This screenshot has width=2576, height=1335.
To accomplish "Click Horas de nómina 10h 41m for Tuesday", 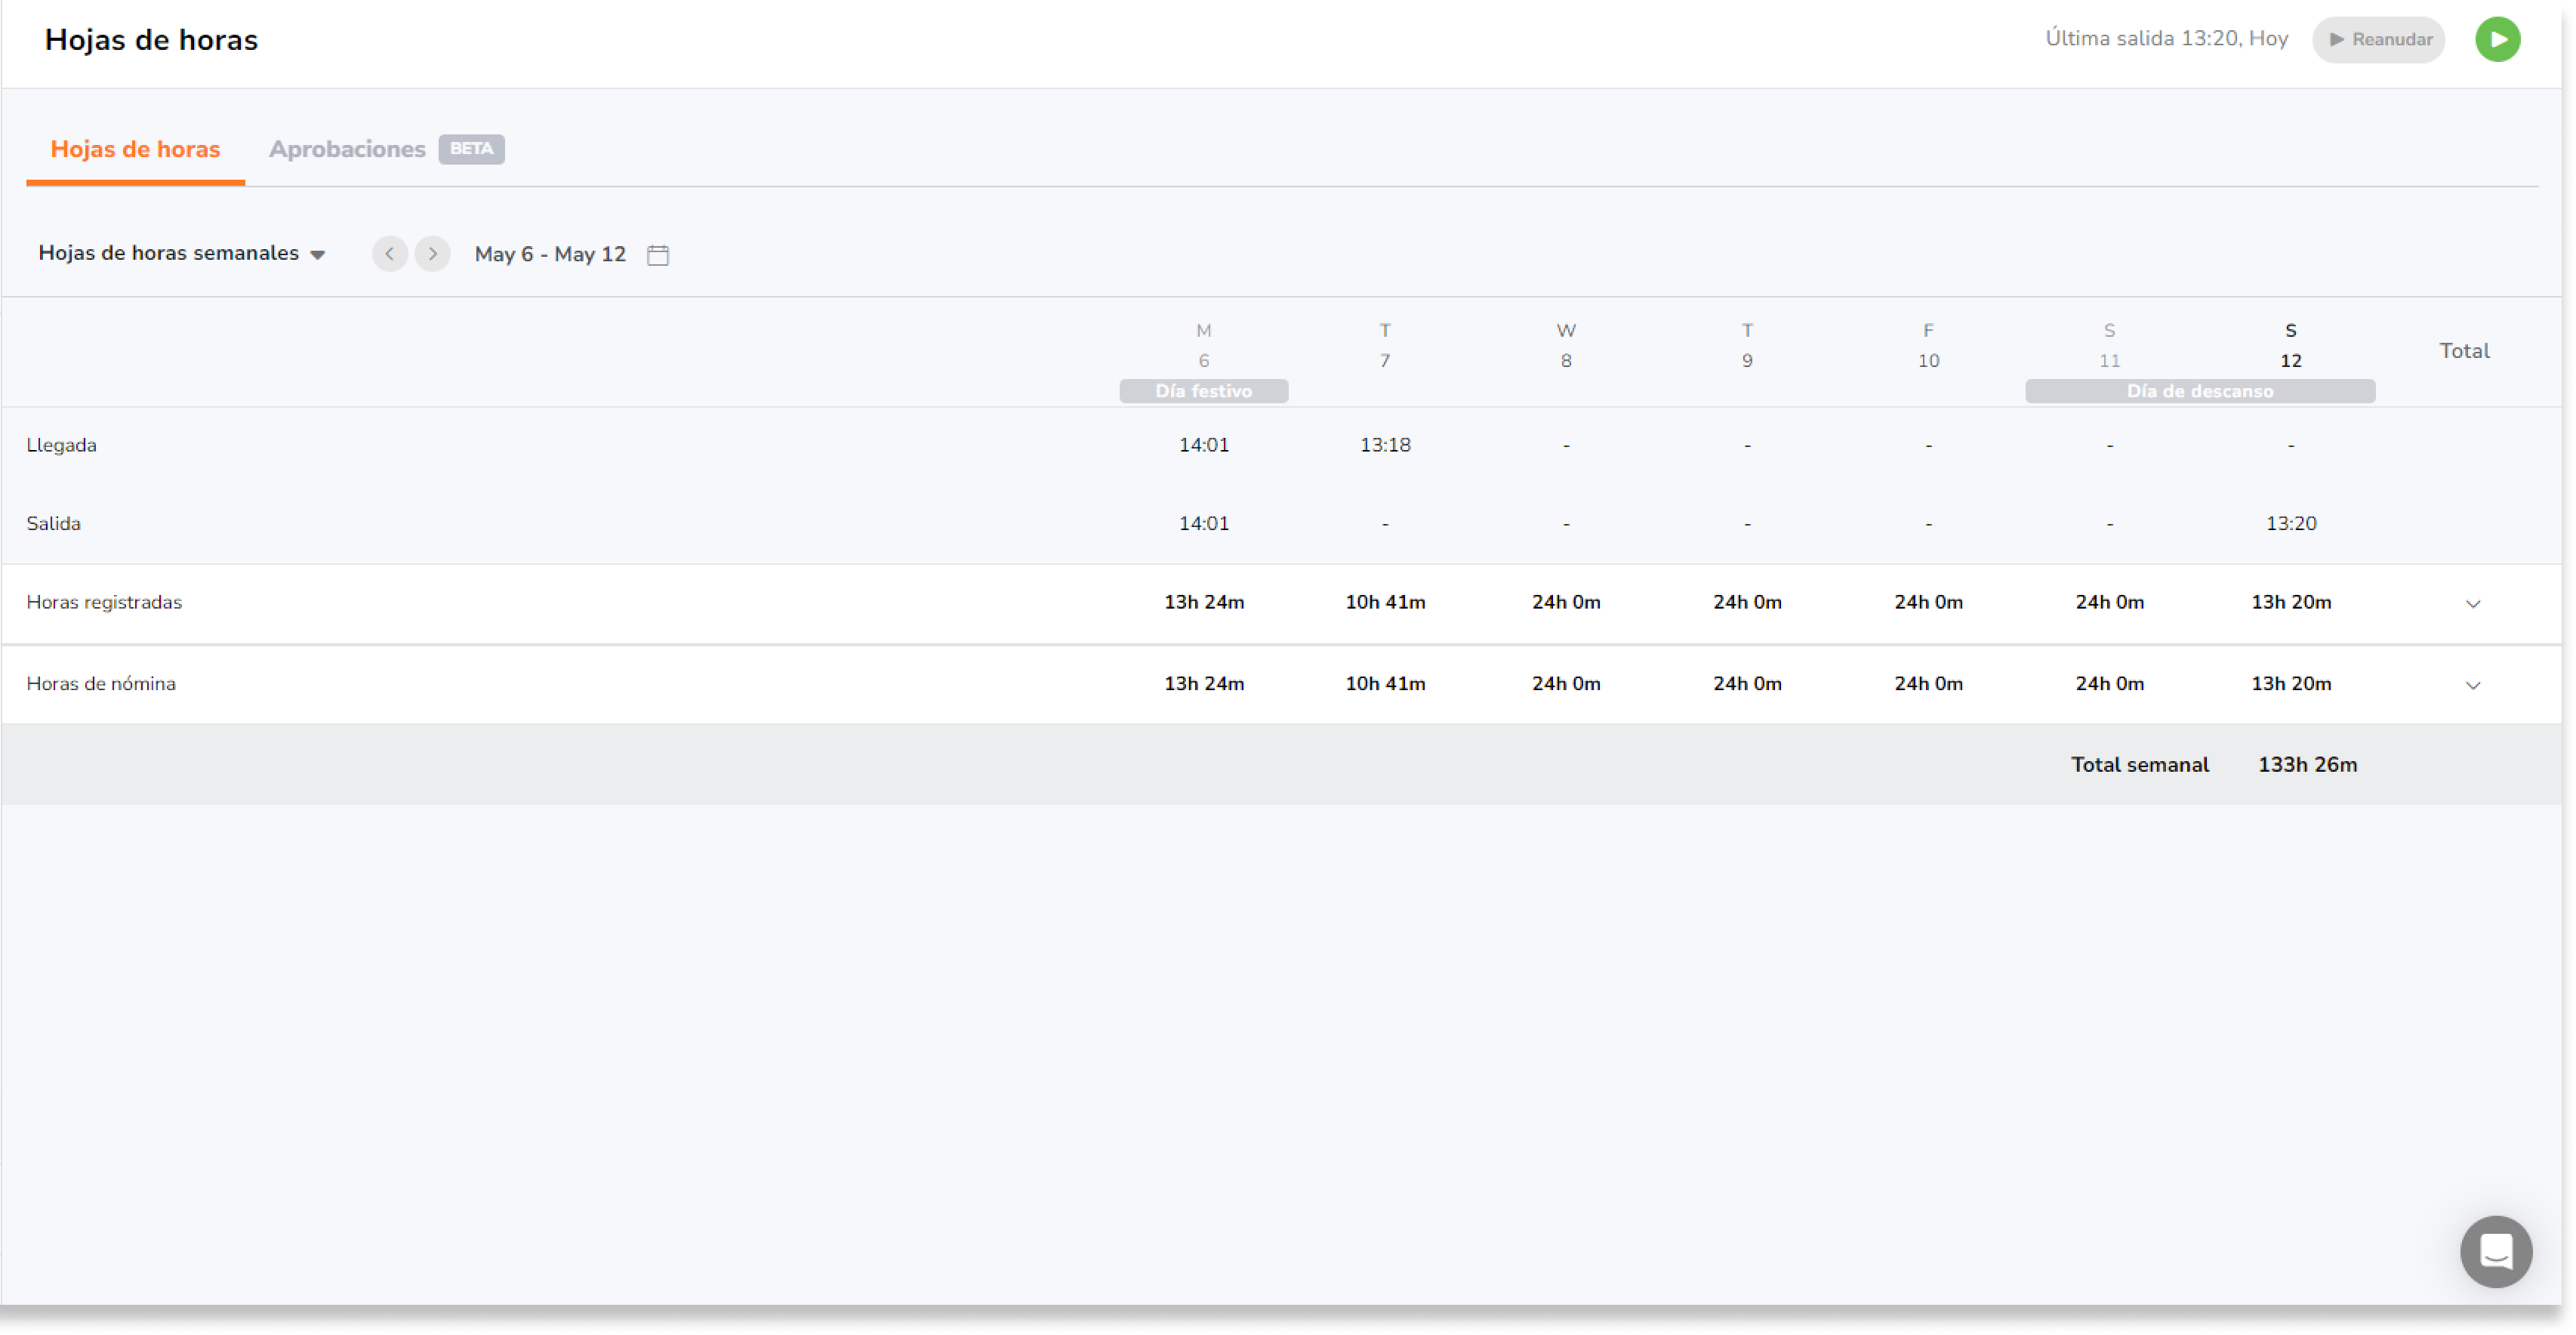I will pyautogui.click(x=1385, y=684).
